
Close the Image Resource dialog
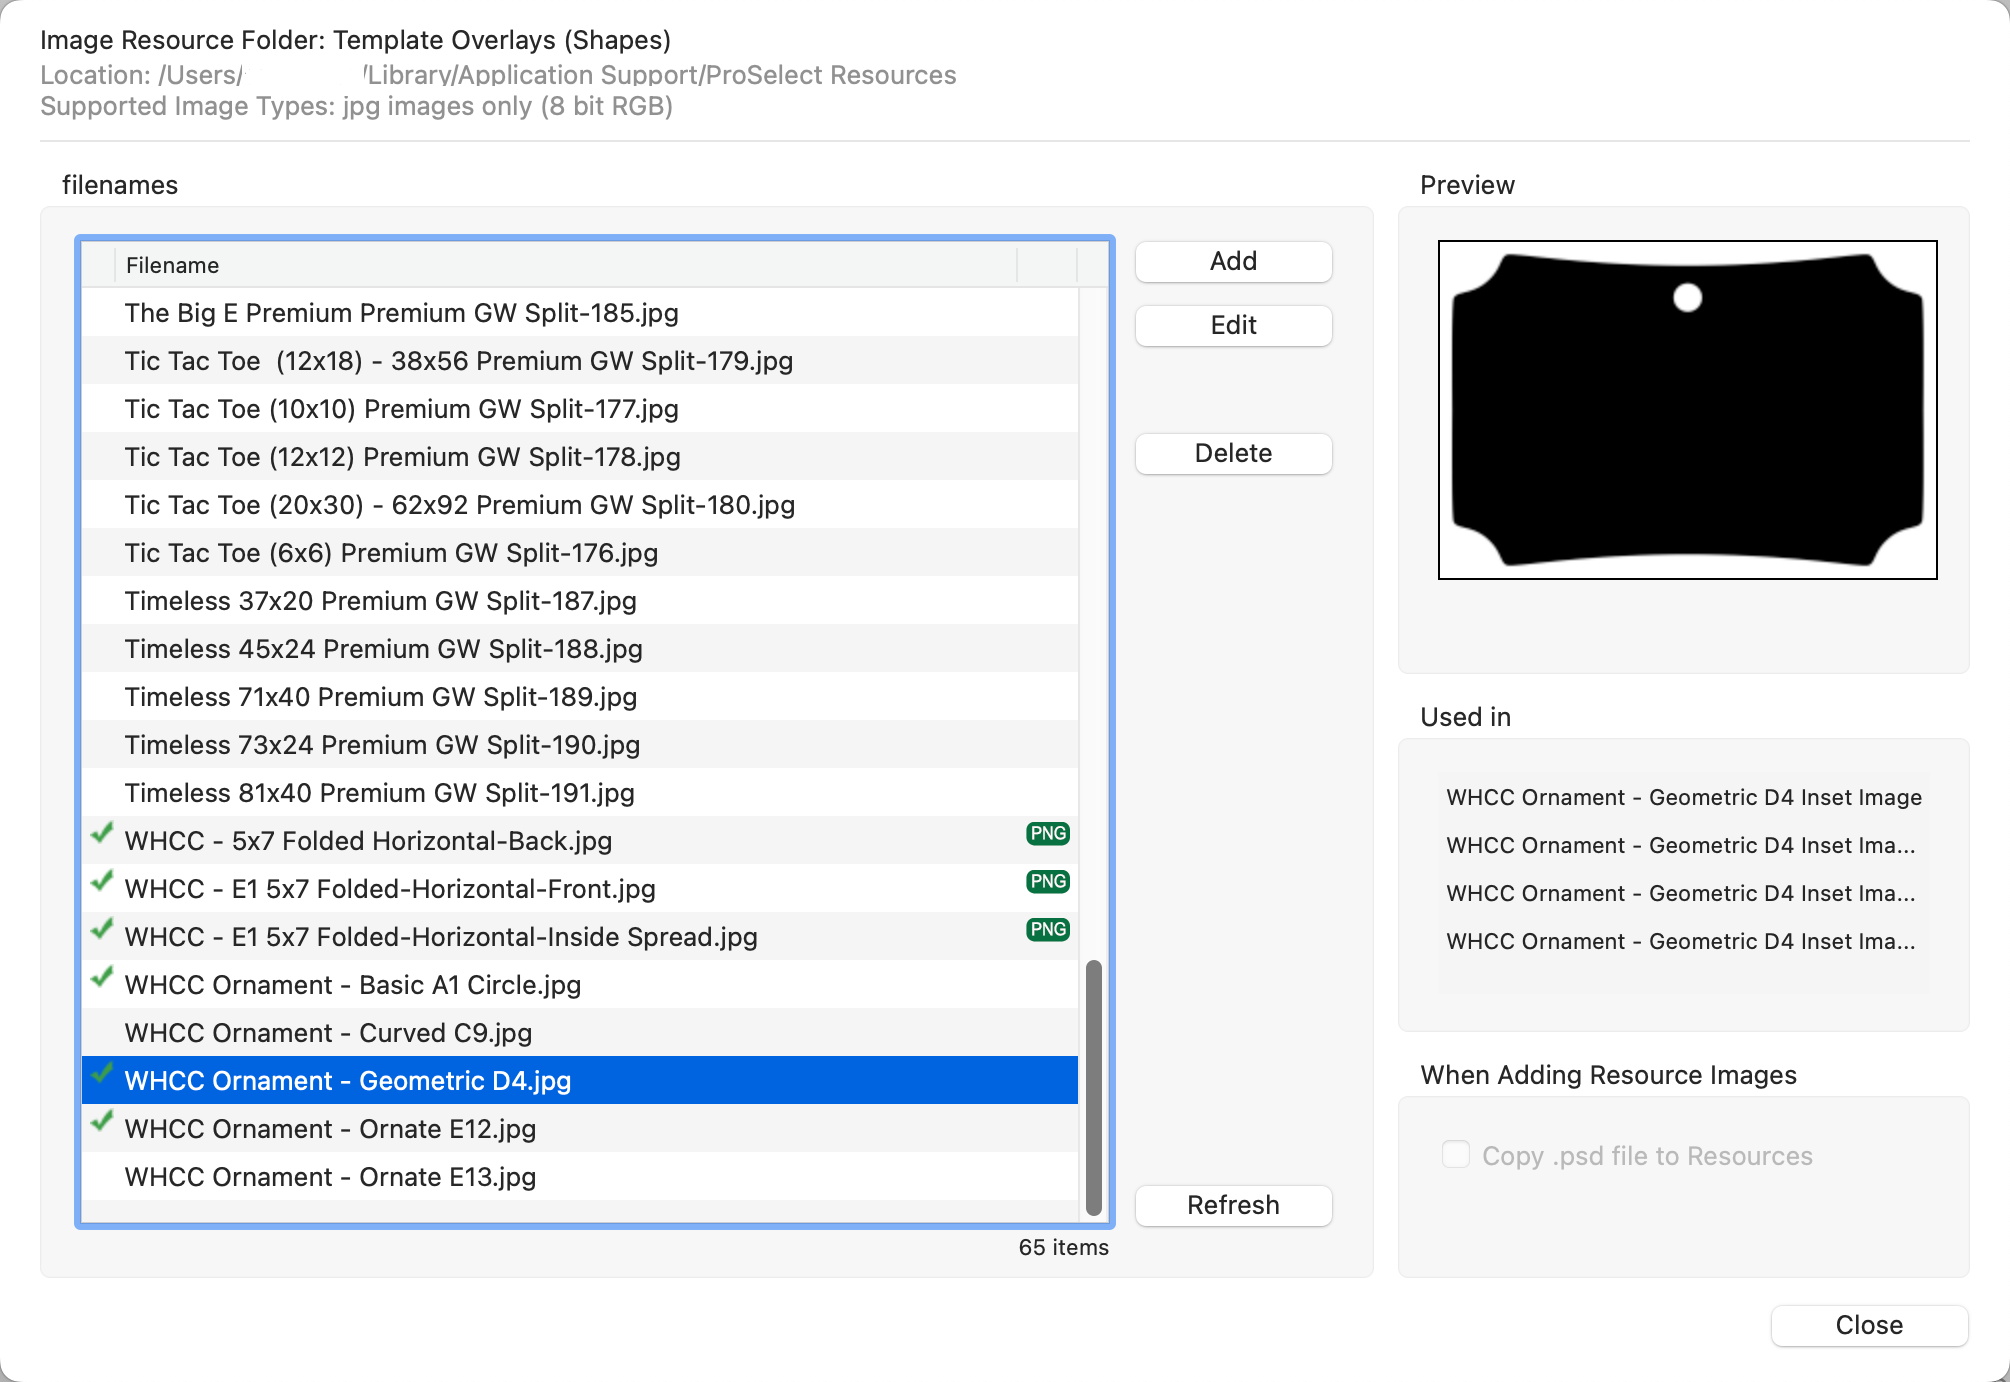[1868, 1326]
